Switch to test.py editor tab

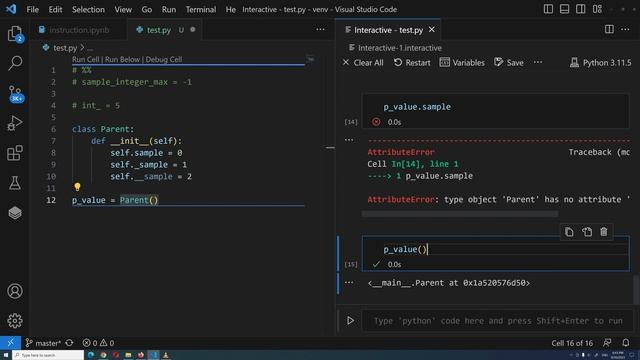(159, 30)
